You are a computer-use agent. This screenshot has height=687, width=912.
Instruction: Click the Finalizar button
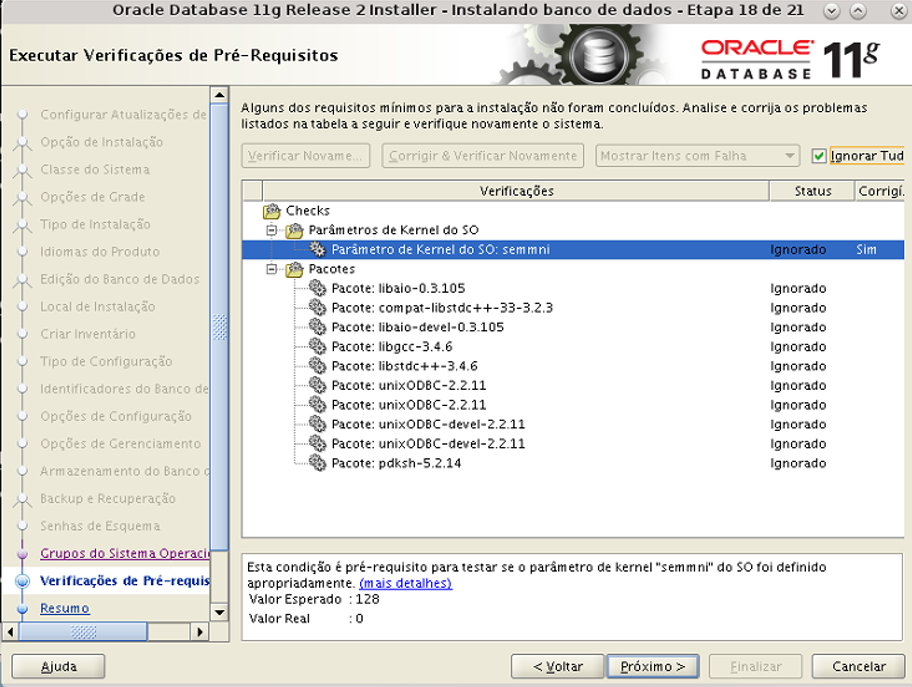pos(756,667)
